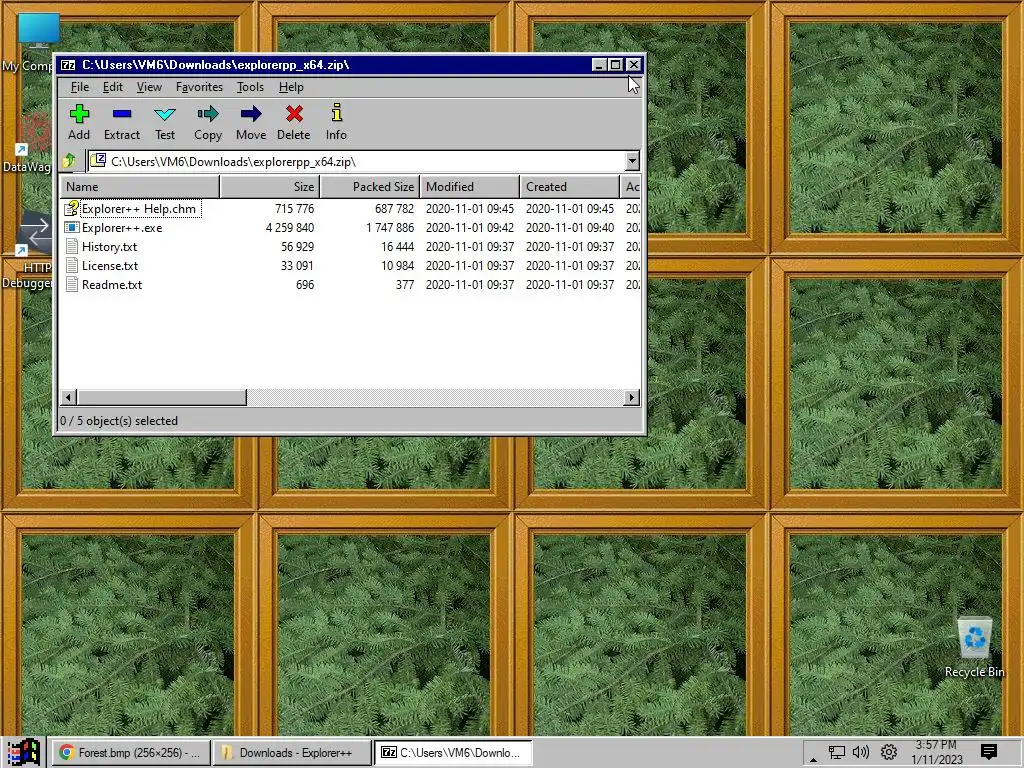This screenshot has height=768, width=1024.
Task: Go up one folder level icon
Action: coord(69,161)
